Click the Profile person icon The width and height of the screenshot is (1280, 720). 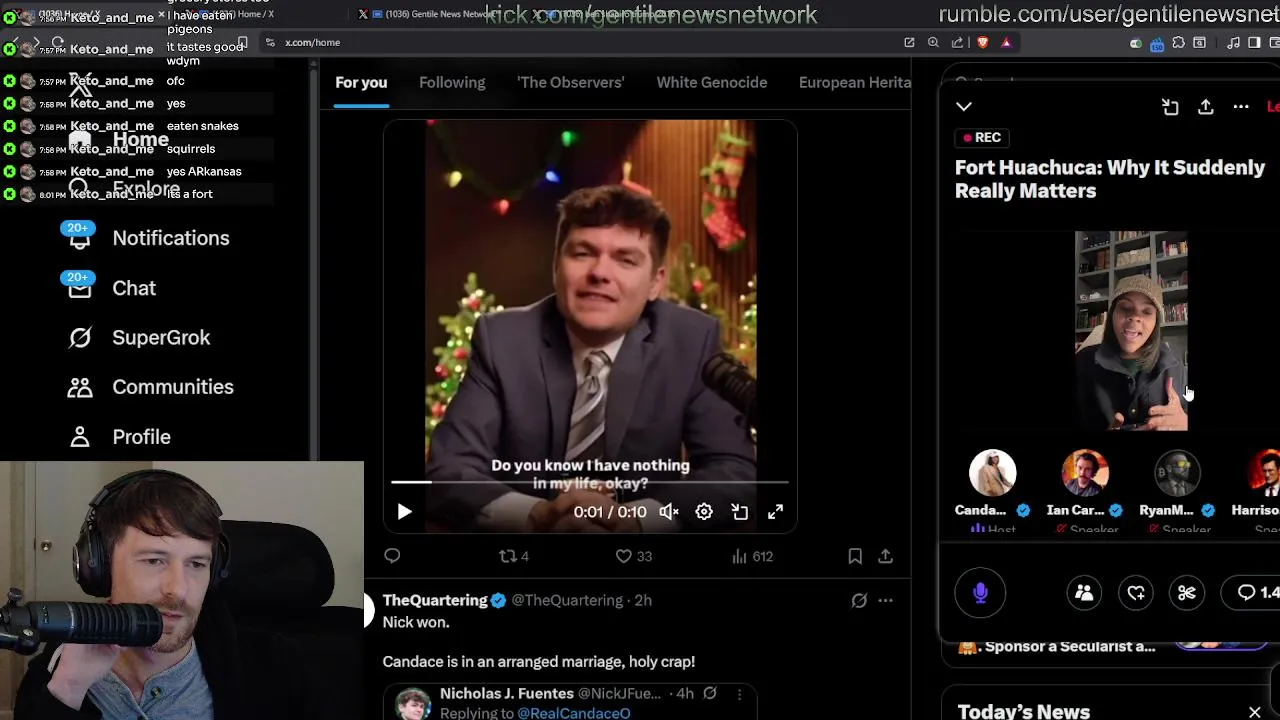80,437
